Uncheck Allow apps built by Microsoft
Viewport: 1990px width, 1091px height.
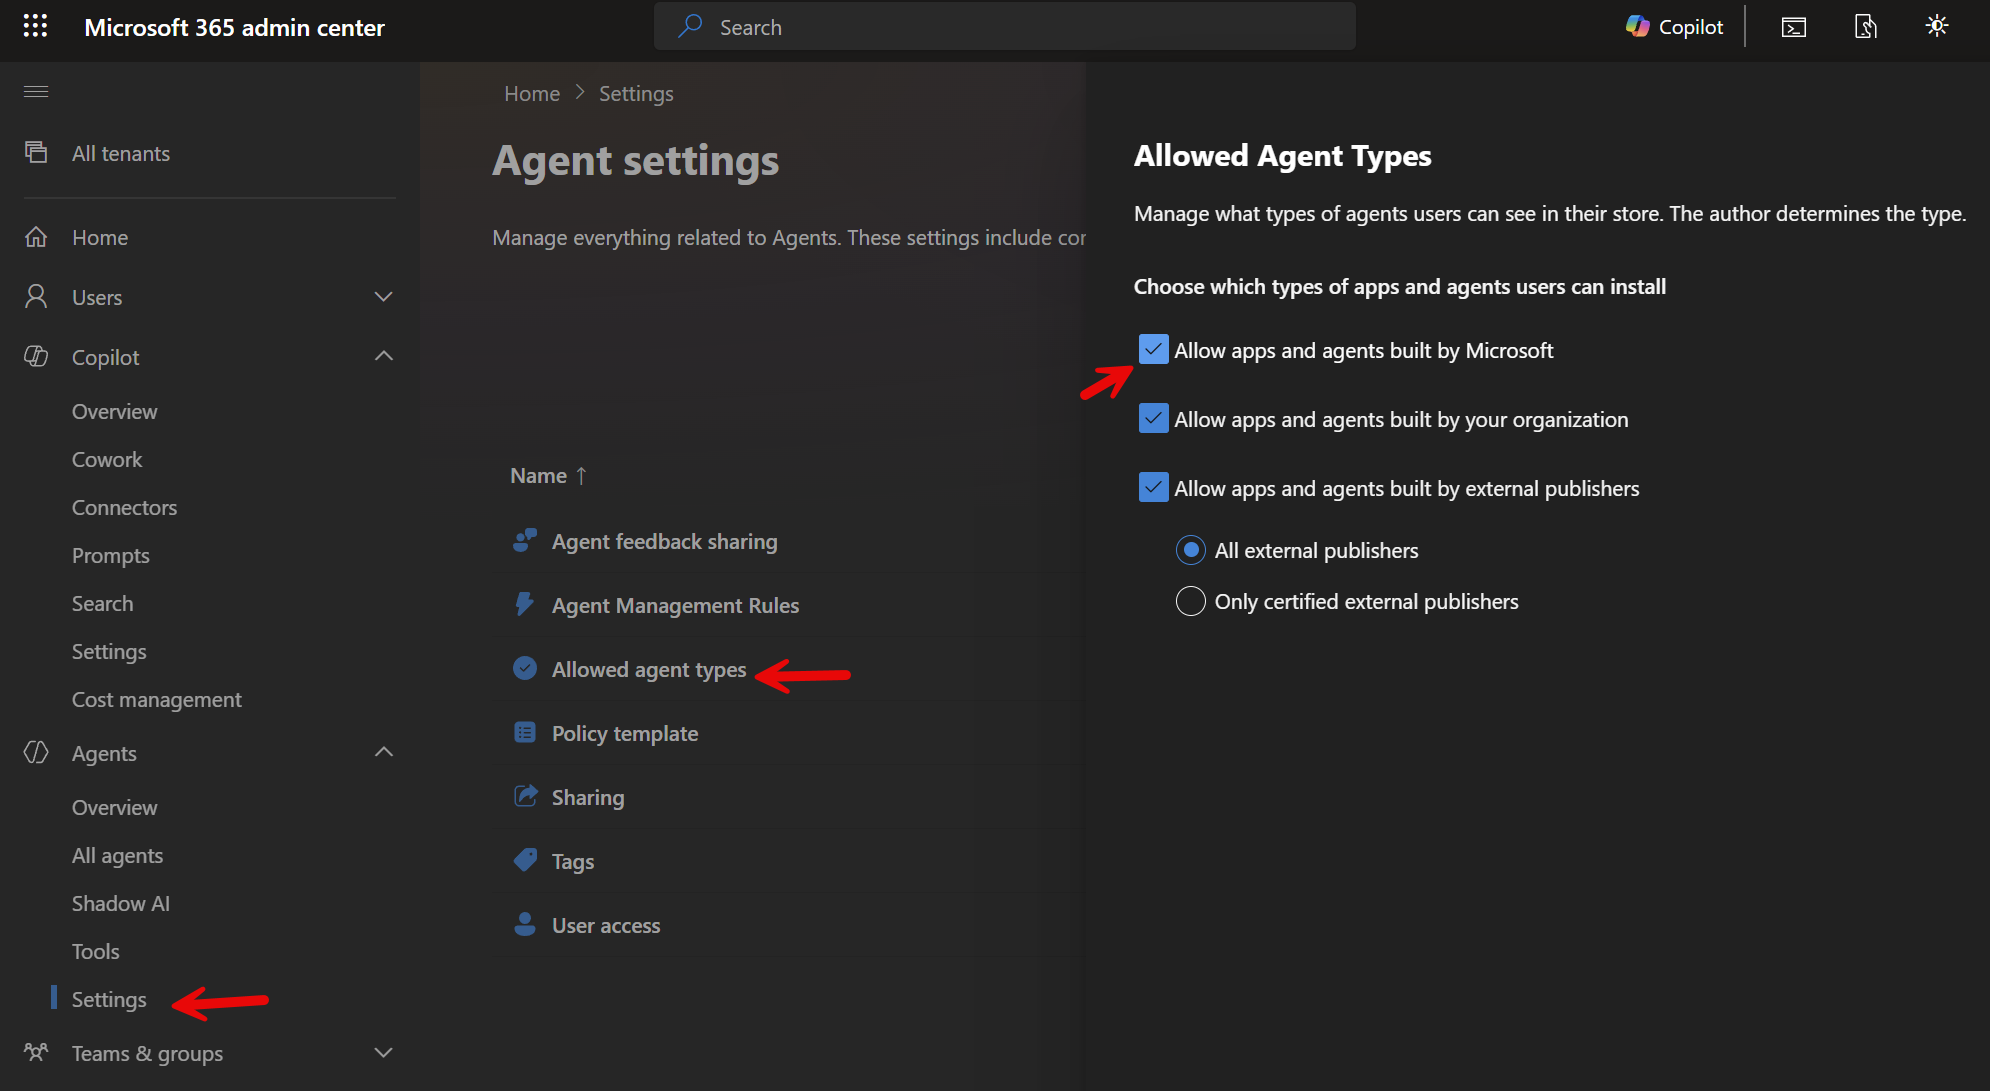[1153, 350]
